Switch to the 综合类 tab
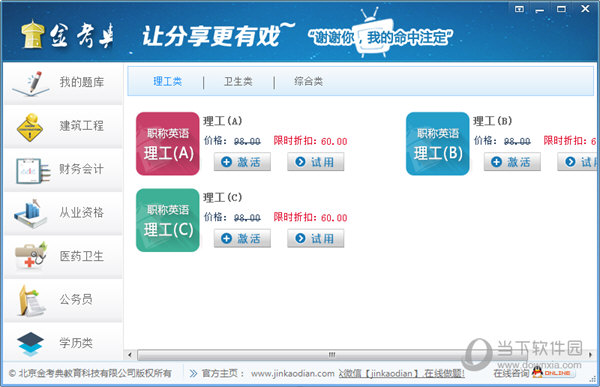 click(308, 82)
